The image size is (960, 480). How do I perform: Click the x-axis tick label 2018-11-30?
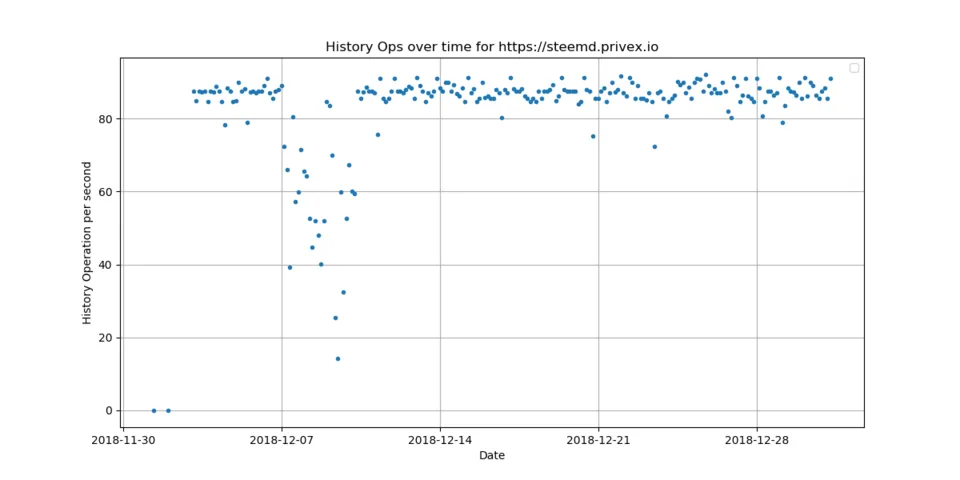click(x=123, y=440)
